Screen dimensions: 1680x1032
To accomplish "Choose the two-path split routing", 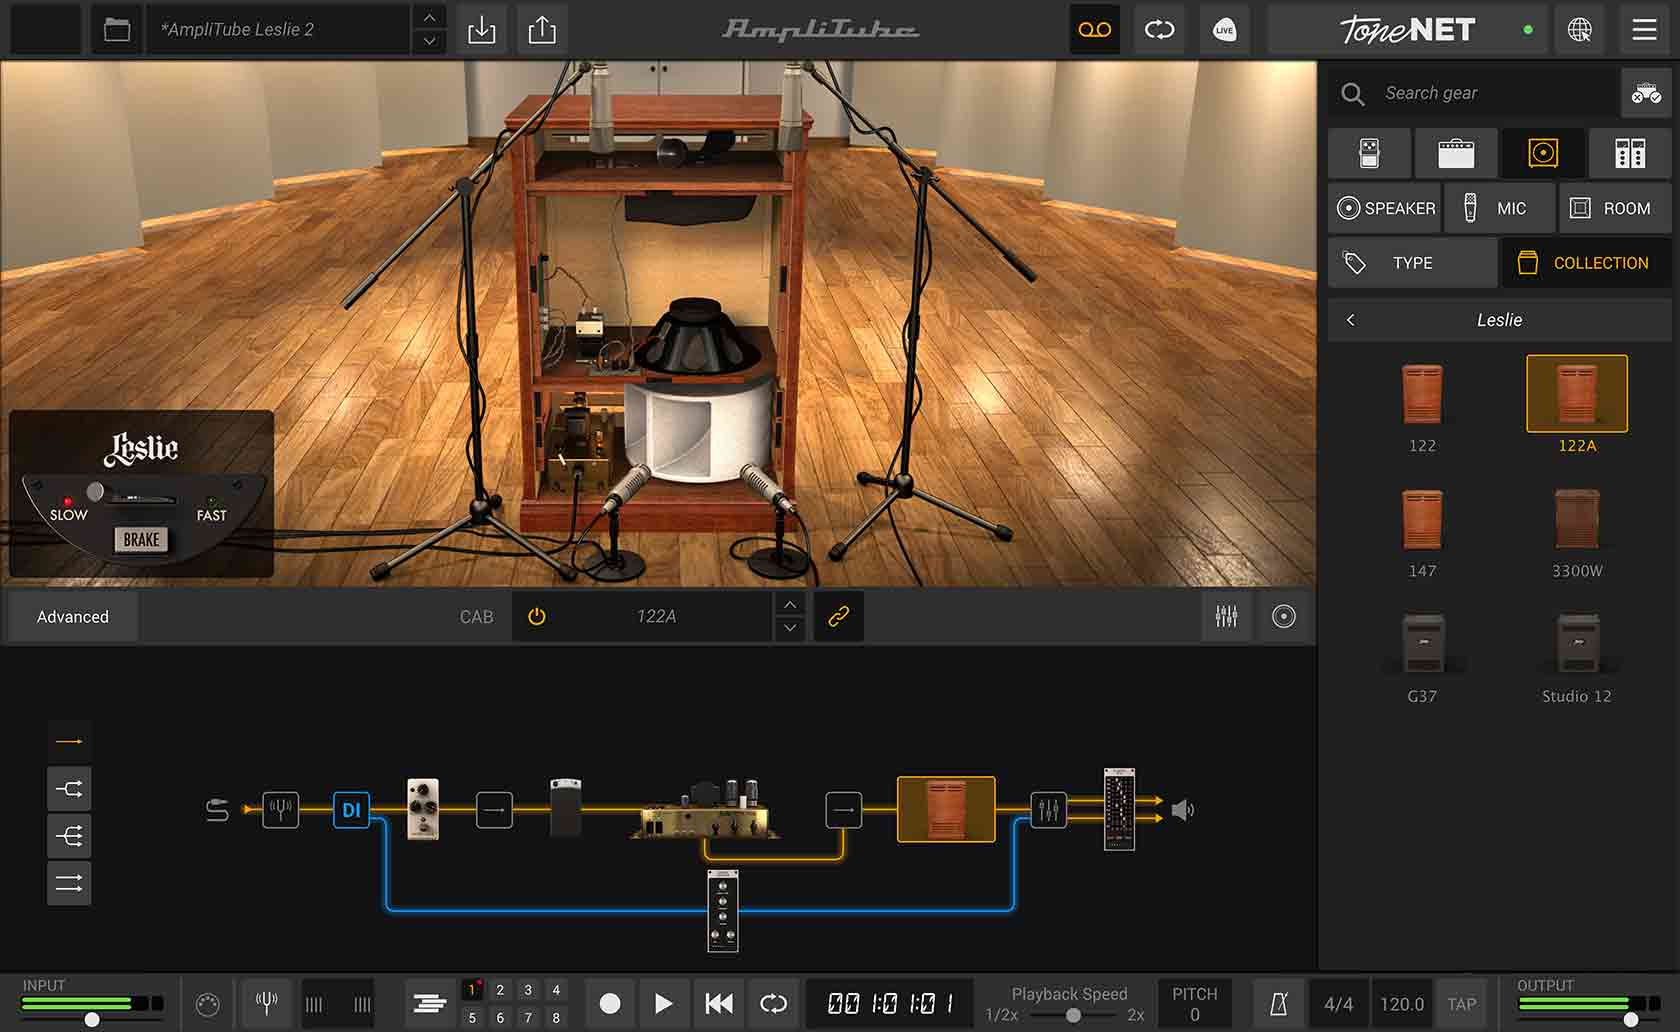I will 69,789.
